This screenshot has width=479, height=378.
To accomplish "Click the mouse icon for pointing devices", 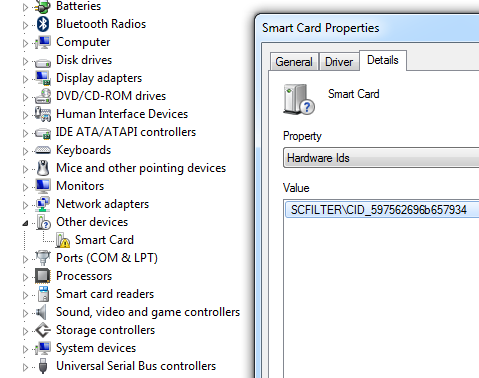I will [43, 168].
